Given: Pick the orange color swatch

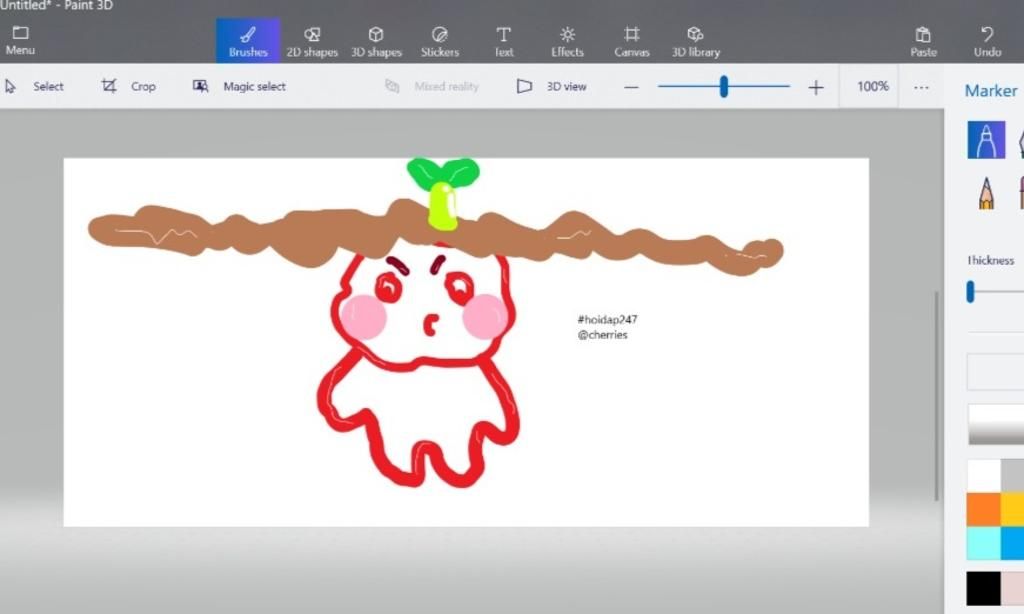Looking at the screenshot, I should point(984,509).
